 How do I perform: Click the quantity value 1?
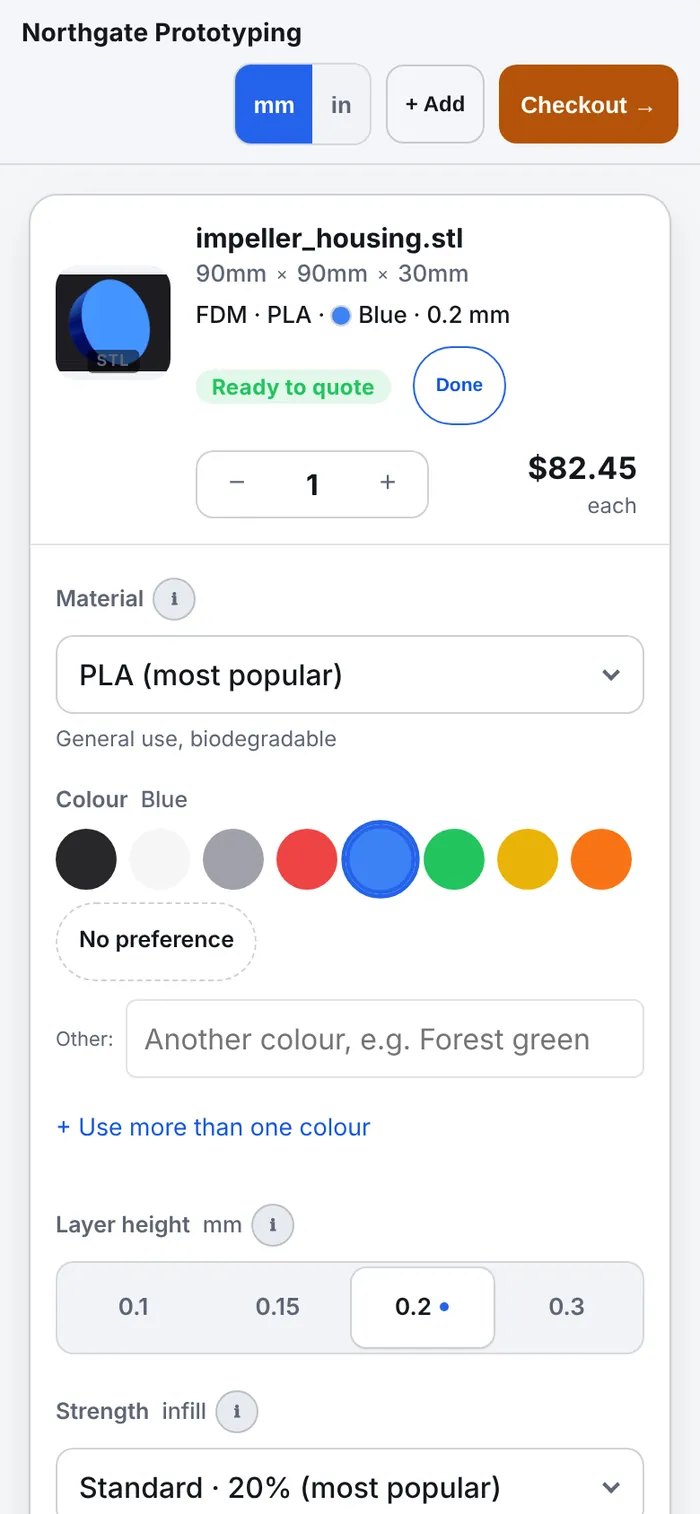pyautogui.click(x=312, y=484)
